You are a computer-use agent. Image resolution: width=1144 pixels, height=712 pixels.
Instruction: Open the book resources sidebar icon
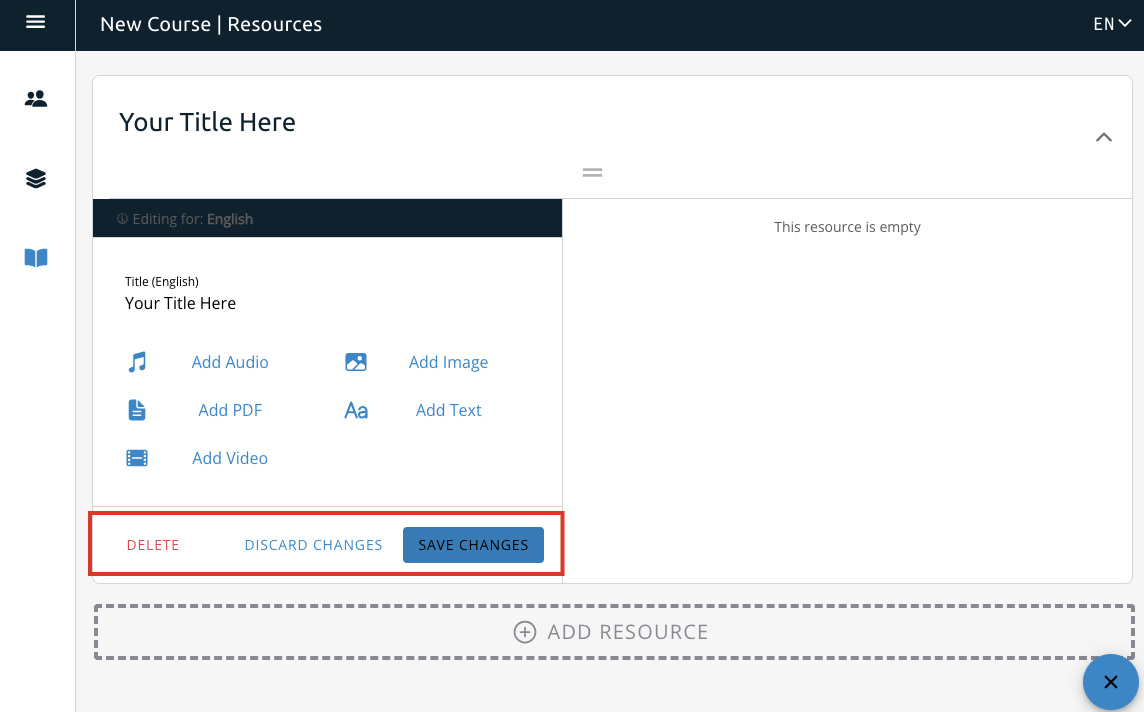point(36,258)
